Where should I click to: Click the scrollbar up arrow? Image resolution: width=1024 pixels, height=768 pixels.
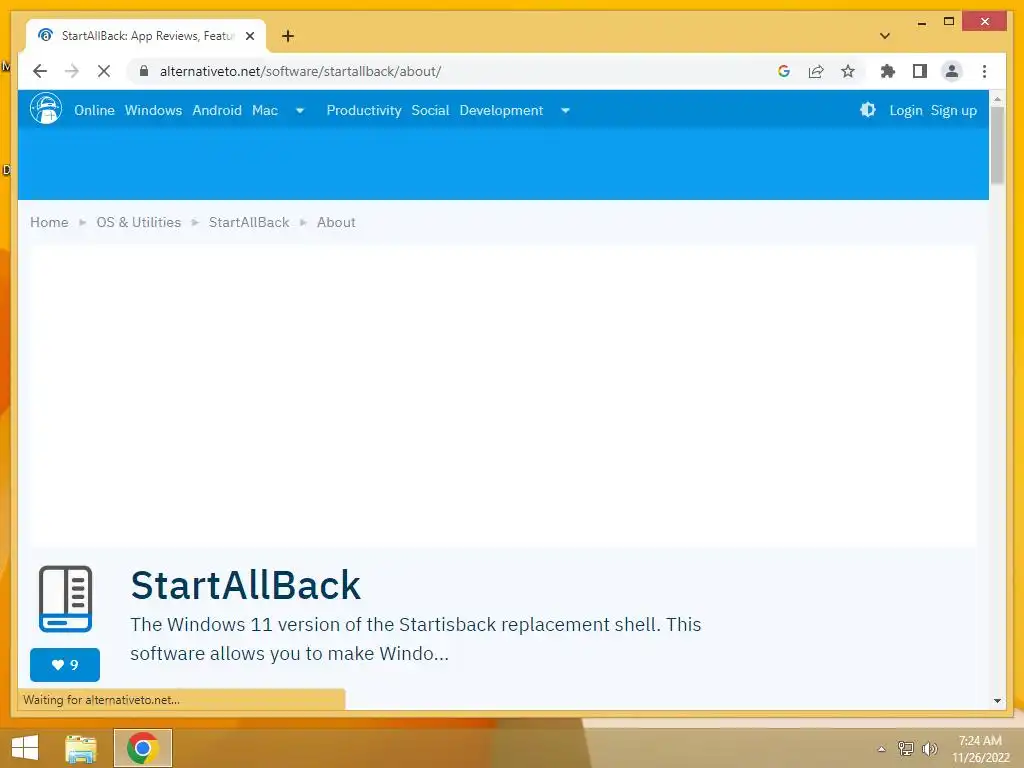click(997, 99)
